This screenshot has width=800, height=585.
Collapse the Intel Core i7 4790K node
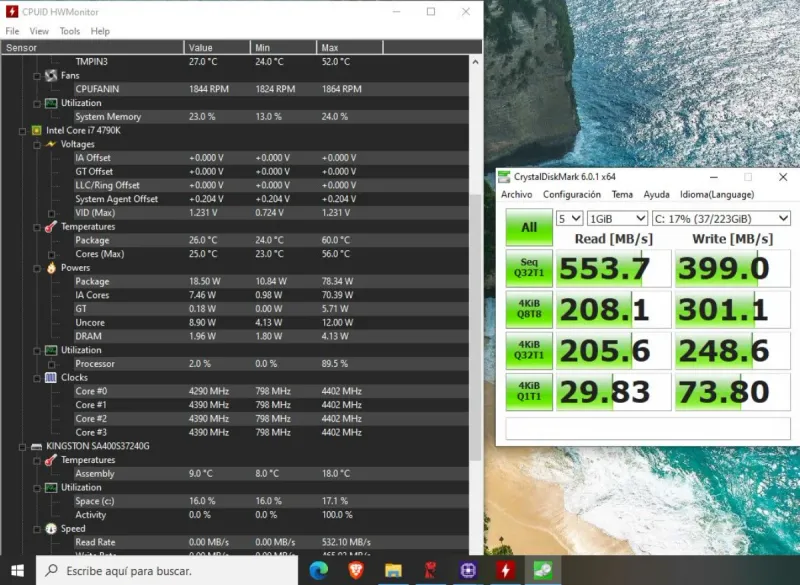(22, 131)
